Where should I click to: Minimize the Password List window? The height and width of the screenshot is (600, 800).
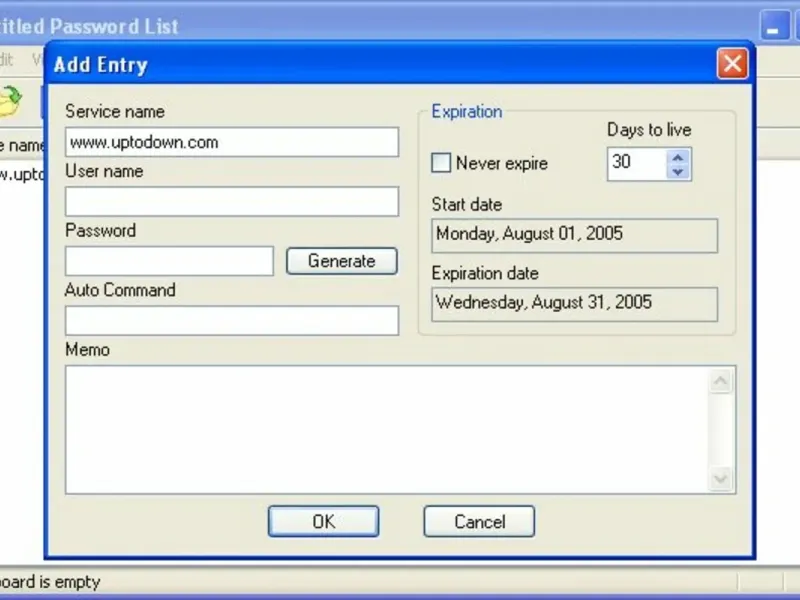point(774,26)
